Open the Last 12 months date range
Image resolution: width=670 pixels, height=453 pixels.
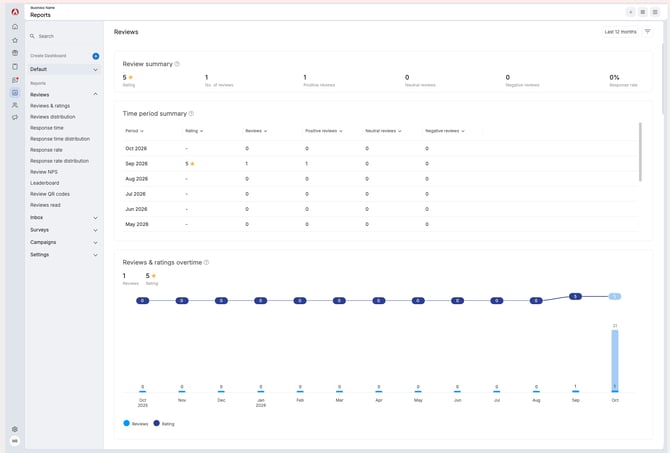(x=620, y=32)
